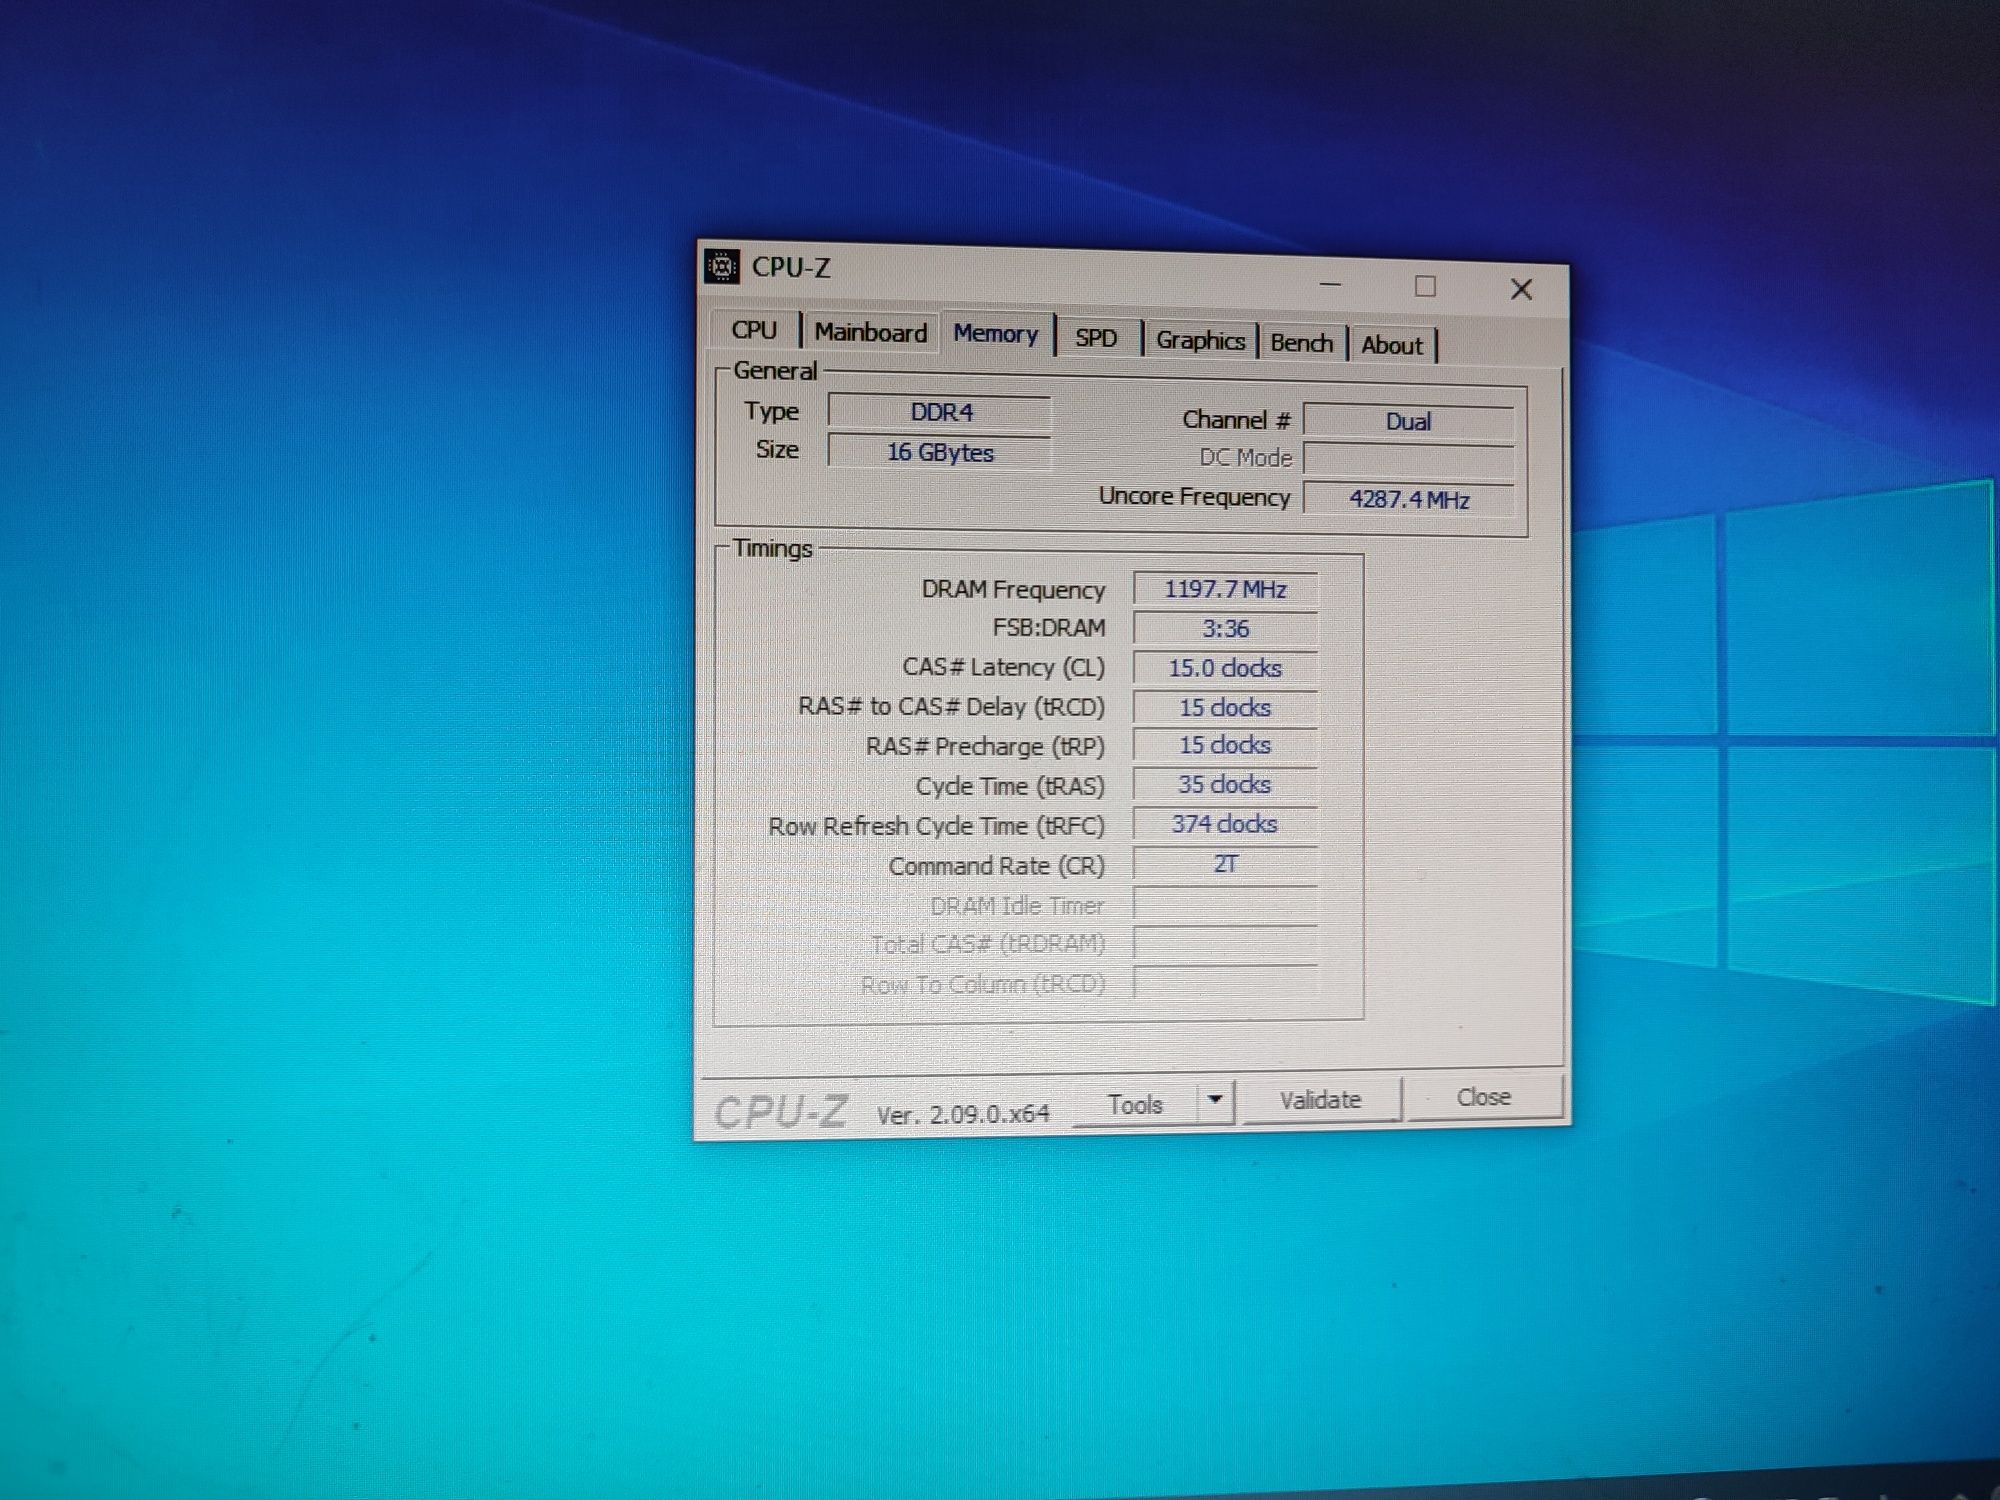
Task: Click the Row Refresh Cycle Time label
Action: [937, 826]
